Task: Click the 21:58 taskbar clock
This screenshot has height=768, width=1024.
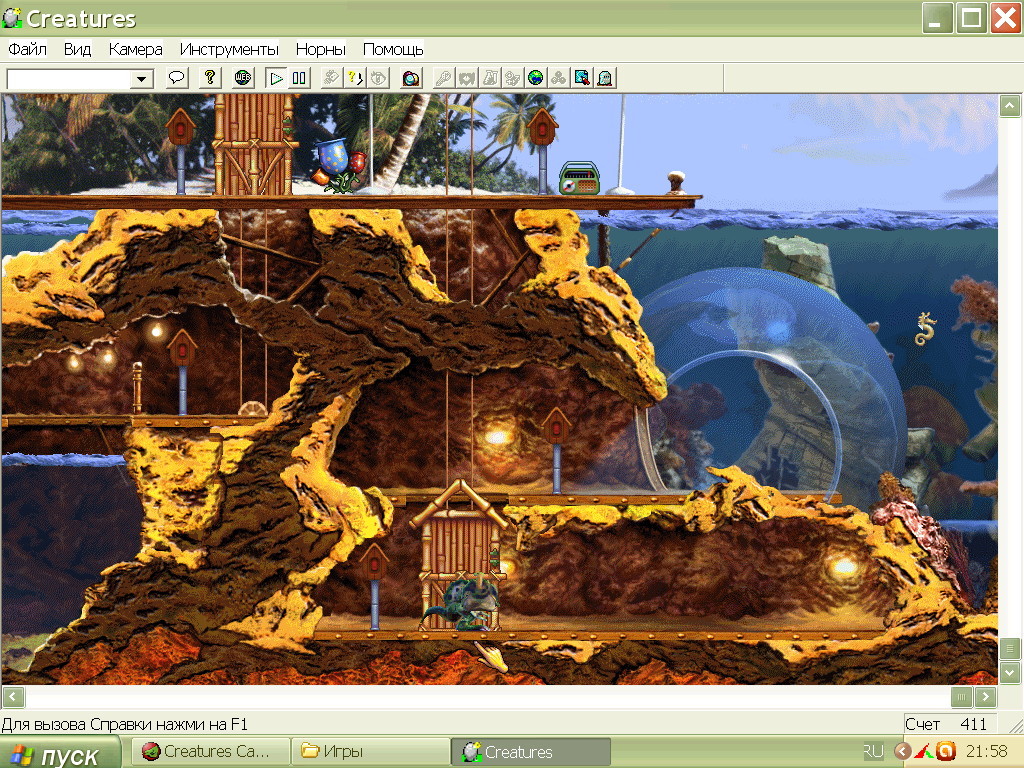Action: pos(987,752)
